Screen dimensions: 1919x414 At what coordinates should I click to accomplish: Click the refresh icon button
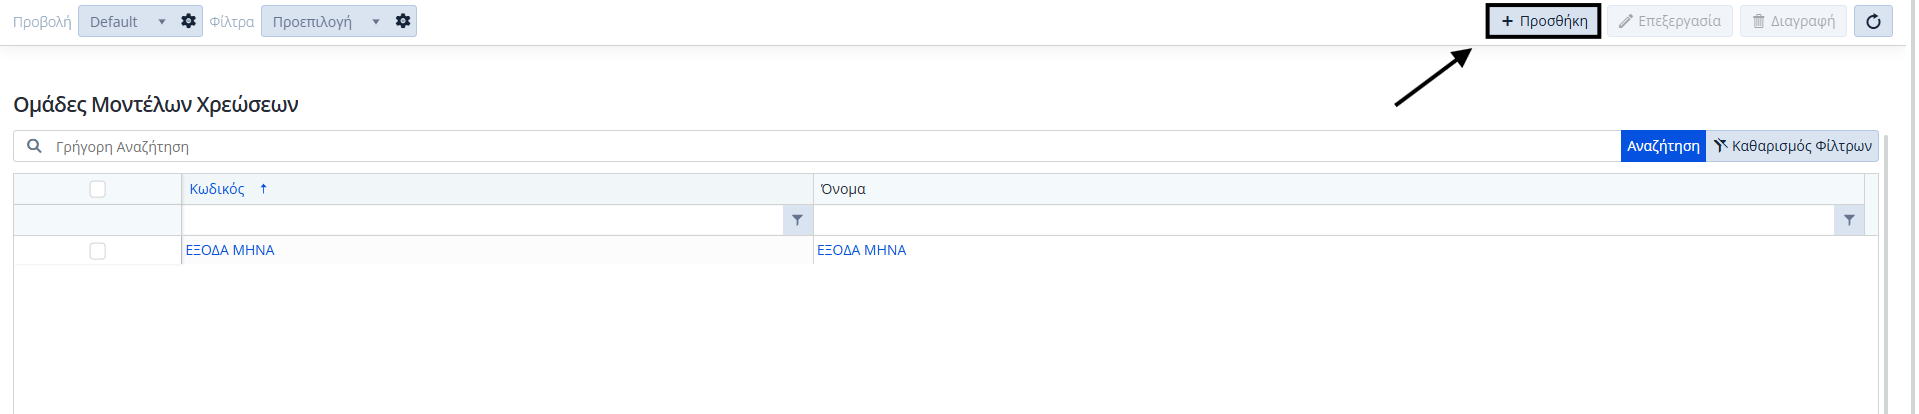(x=1873, y=21)
